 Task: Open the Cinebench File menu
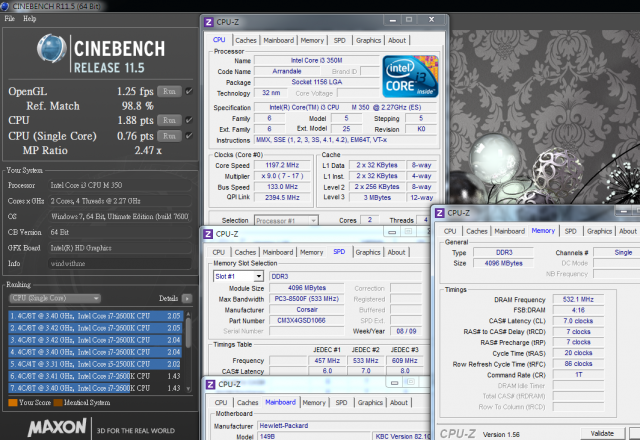(x=9, y=18)
